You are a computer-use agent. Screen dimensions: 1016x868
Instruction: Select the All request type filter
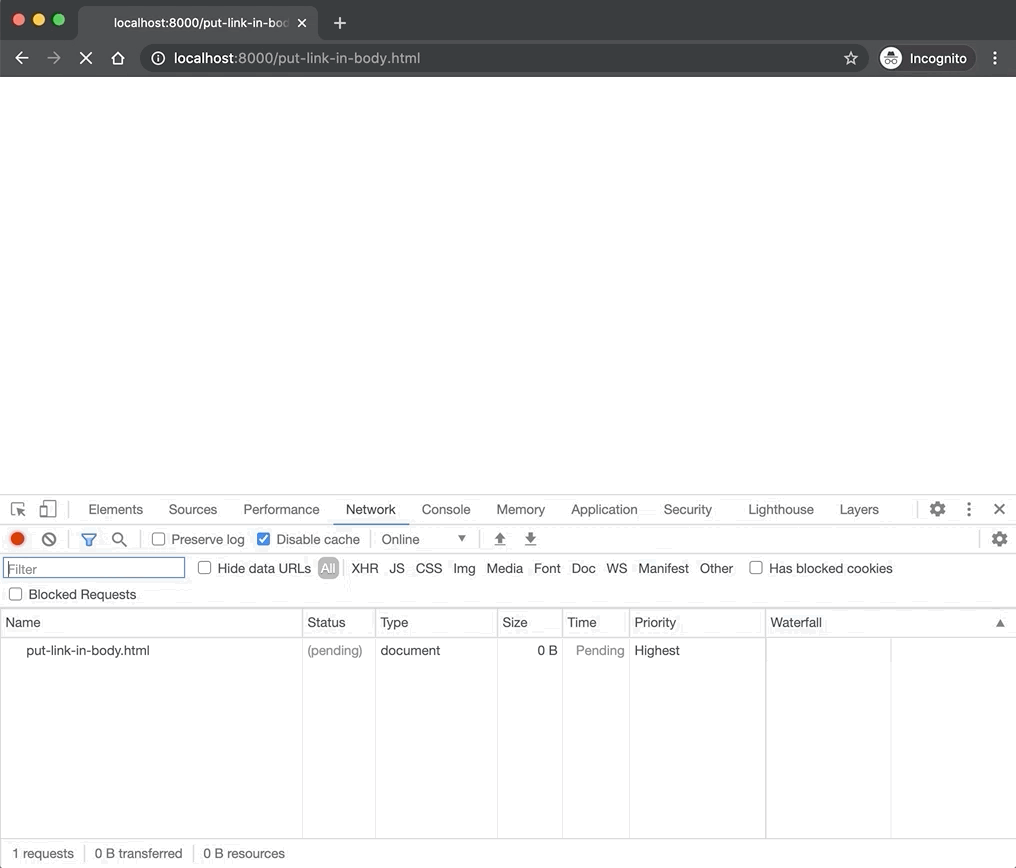pyautogui.click(x=329, y=568)
